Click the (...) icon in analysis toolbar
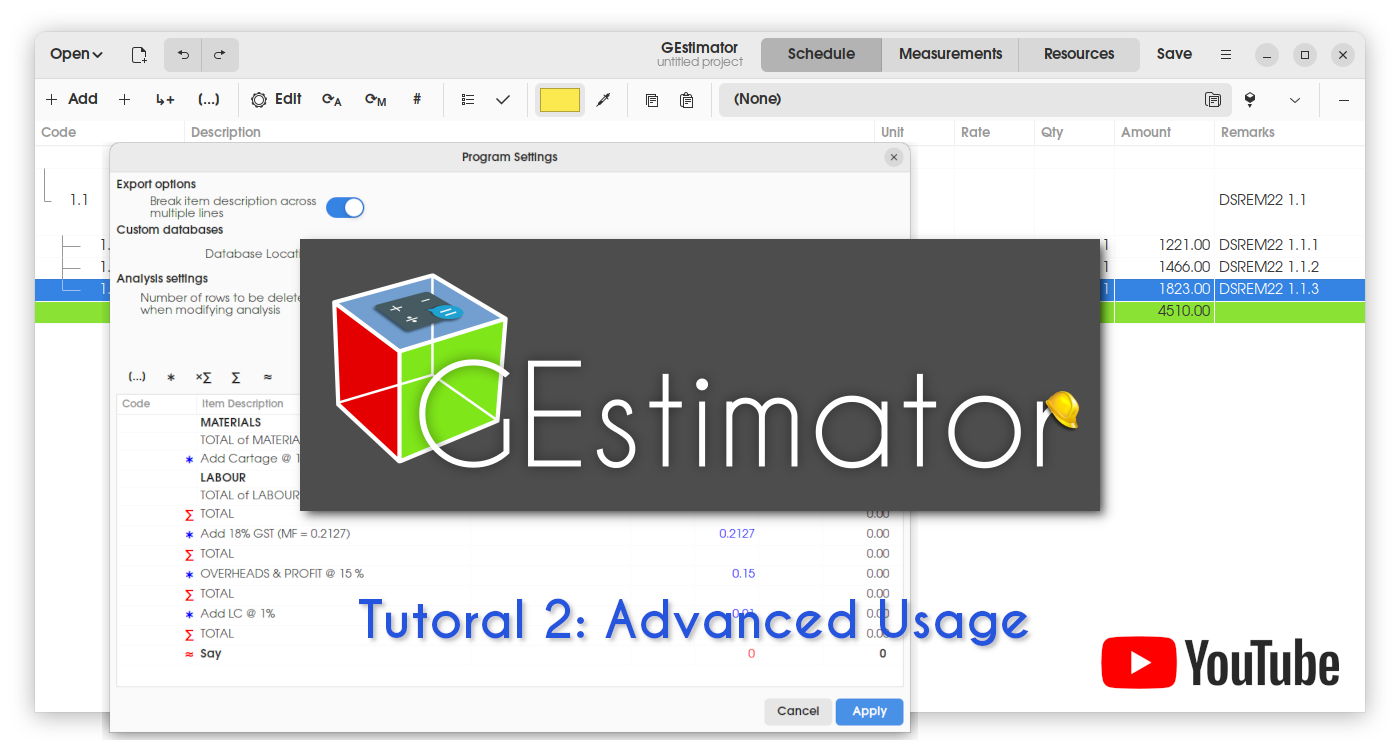This screenshot has height=750, width=1400. coord(137,377)
